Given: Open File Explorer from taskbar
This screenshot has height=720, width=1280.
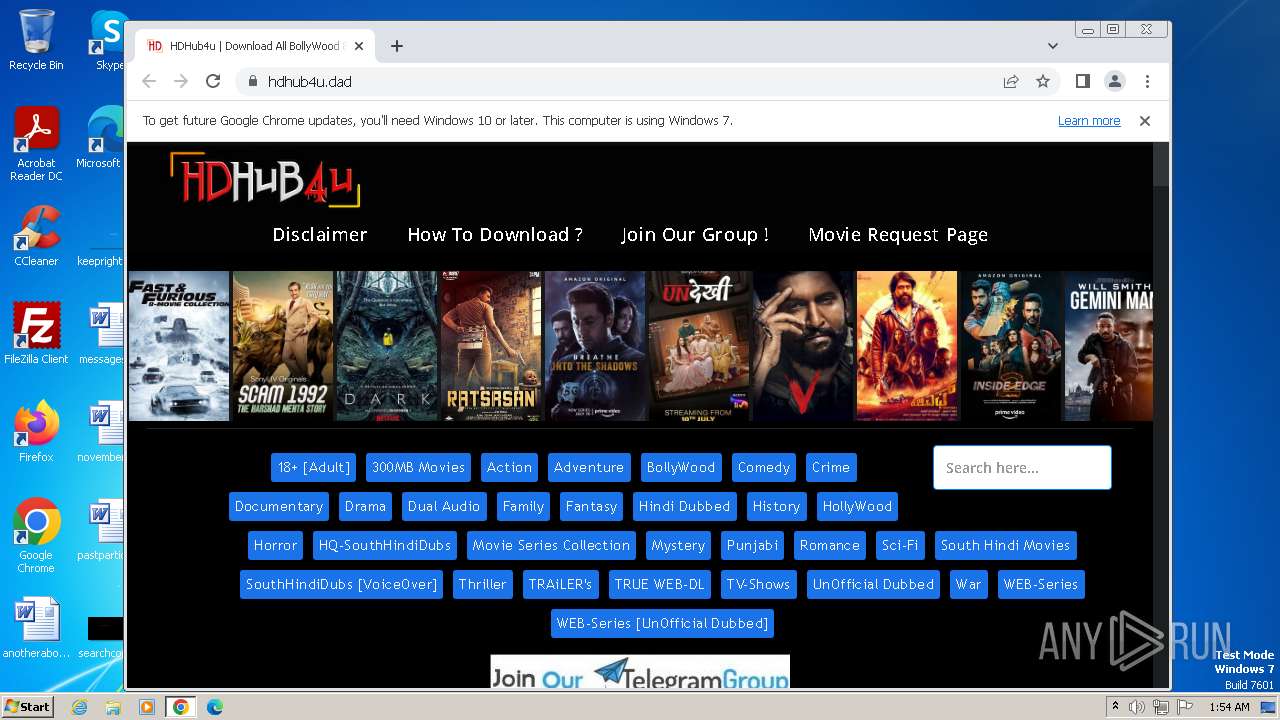Looking at the screenshot, I should [113, 707].
